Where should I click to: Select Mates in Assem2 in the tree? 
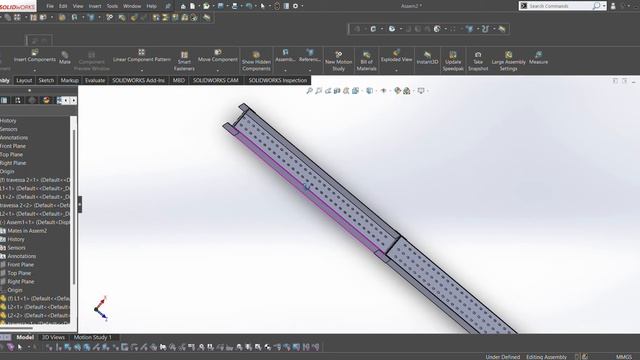tap(27, 231)
